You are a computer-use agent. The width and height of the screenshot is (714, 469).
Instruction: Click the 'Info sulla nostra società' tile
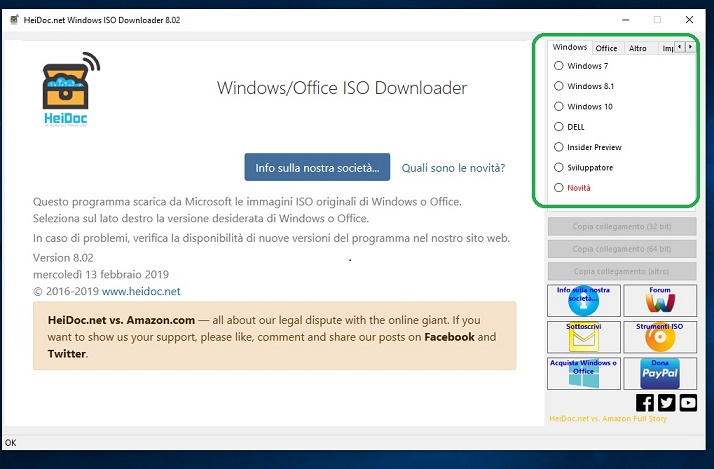point(584,301)
